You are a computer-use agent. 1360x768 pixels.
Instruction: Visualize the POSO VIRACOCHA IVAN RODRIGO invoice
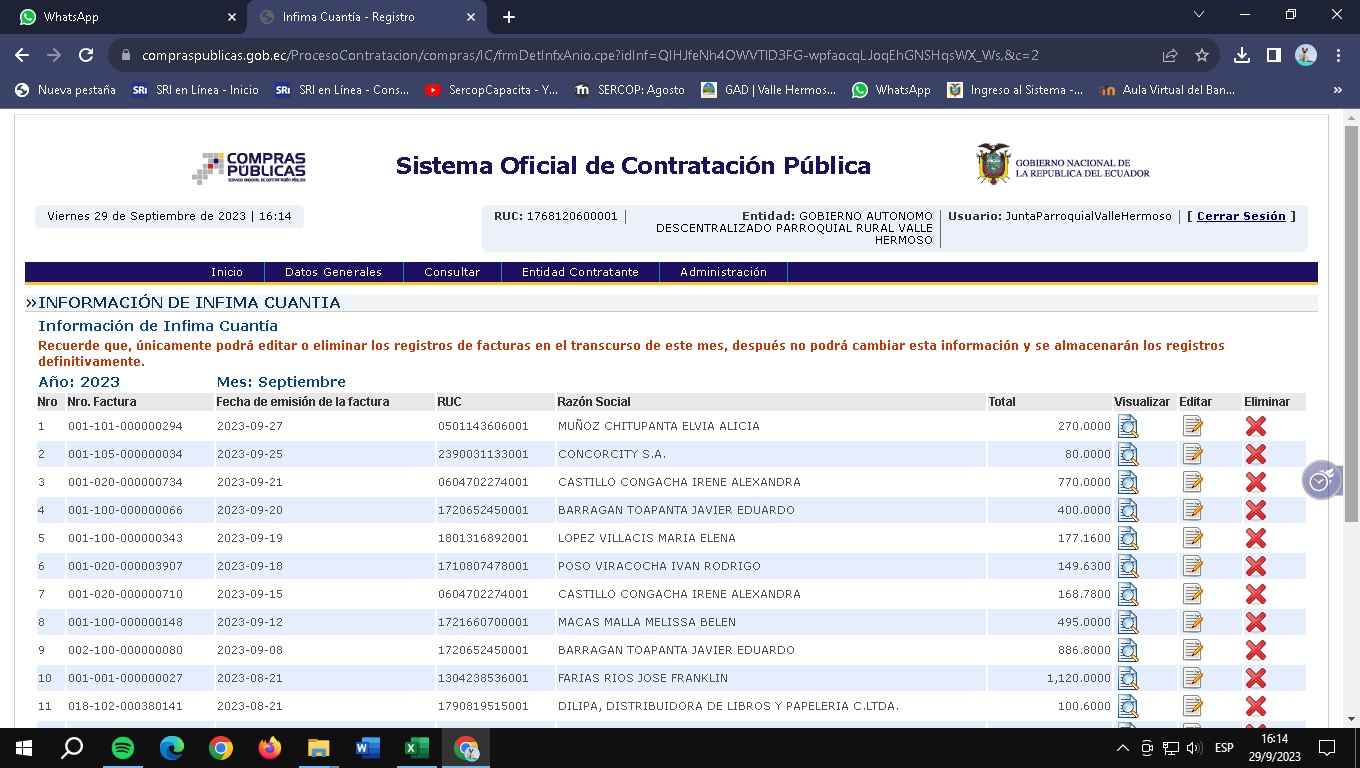(1127, 566)
